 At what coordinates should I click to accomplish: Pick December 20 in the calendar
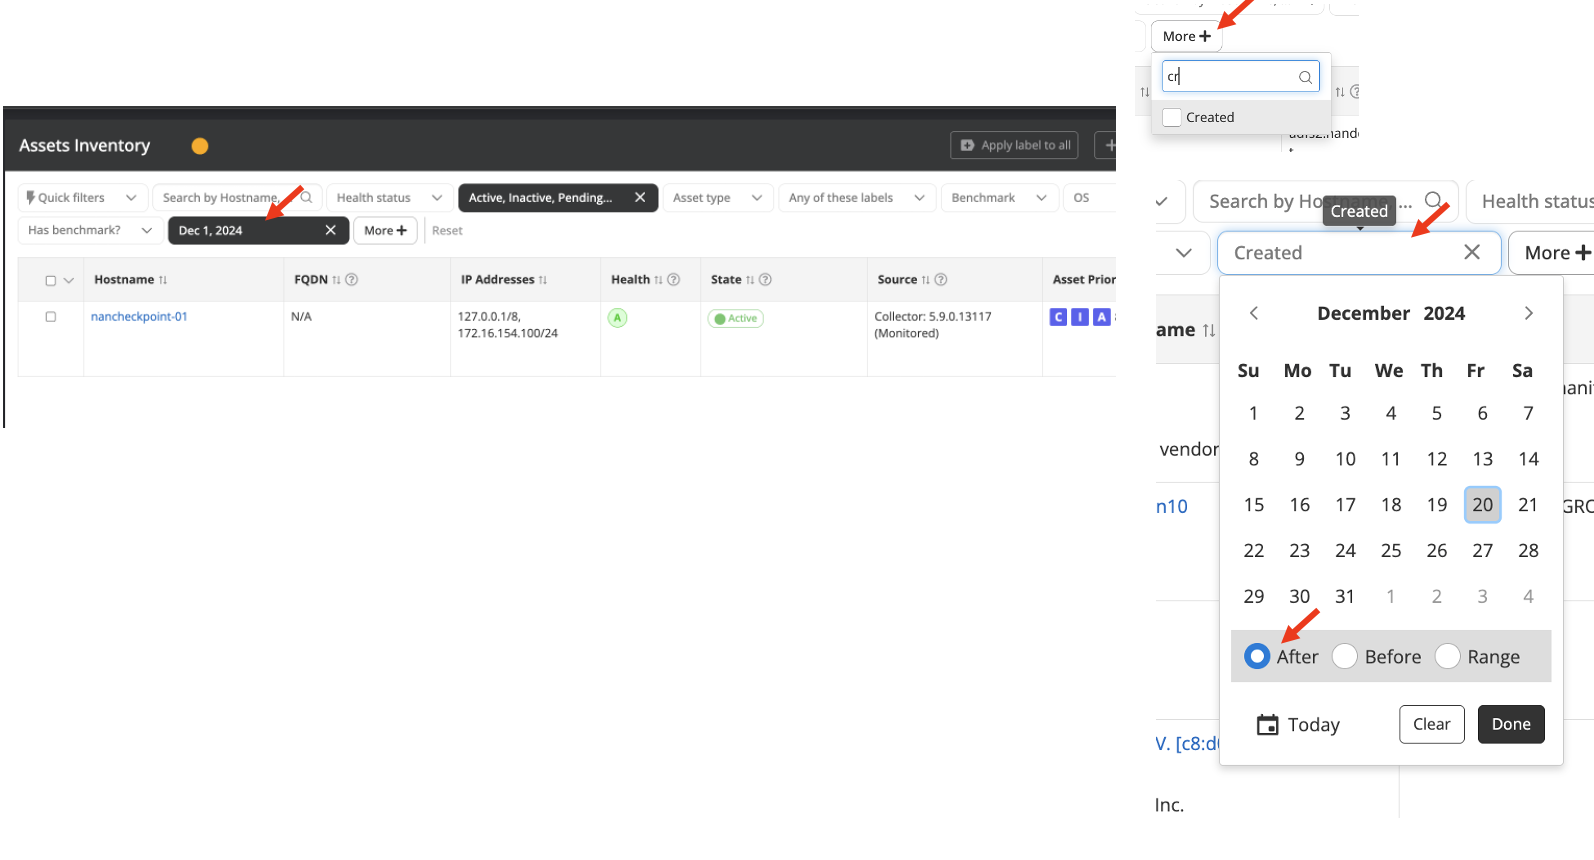click(x=1482, y=505)
